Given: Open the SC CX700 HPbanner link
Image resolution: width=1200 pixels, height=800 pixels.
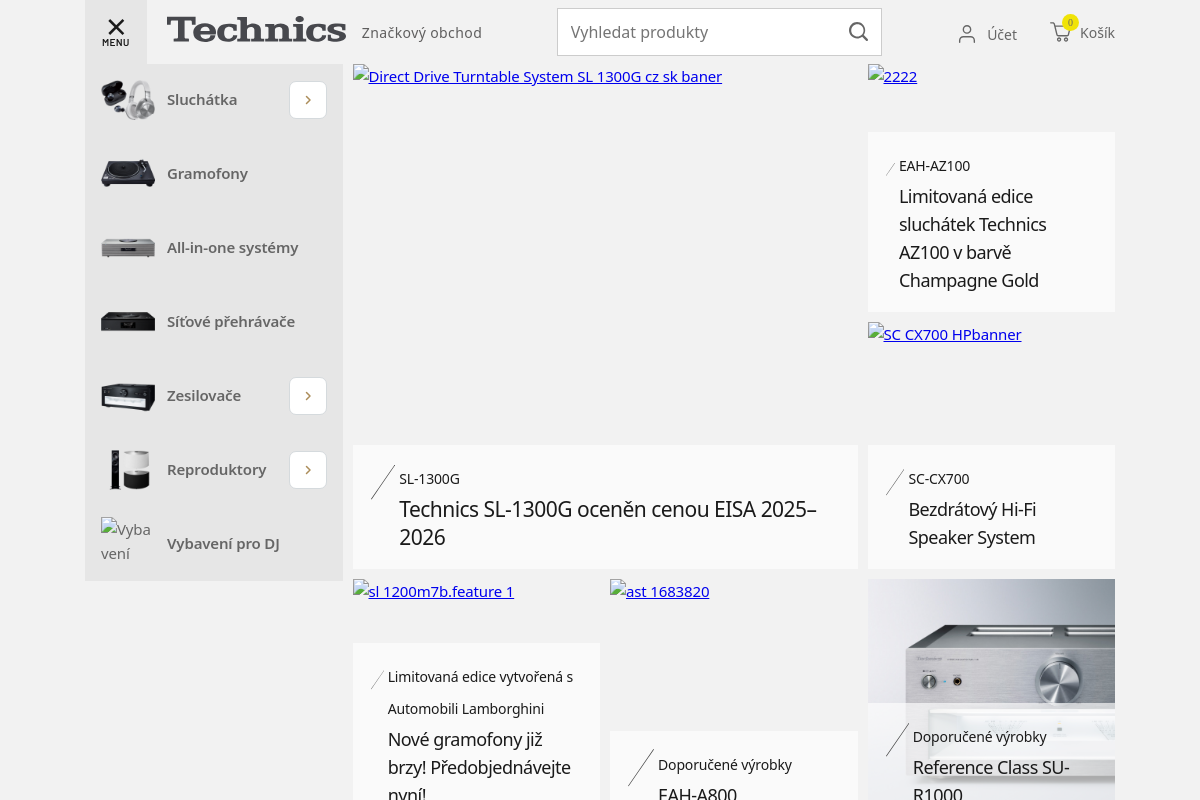Looking at the screenshot, I should coord(945,334).
